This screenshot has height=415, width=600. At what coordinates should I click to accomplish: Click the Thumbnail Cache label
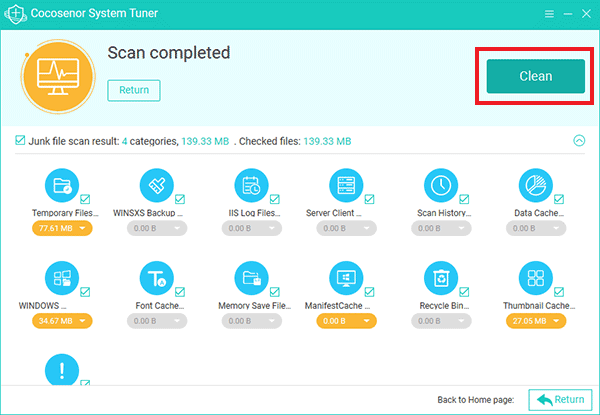pos(539,306)
